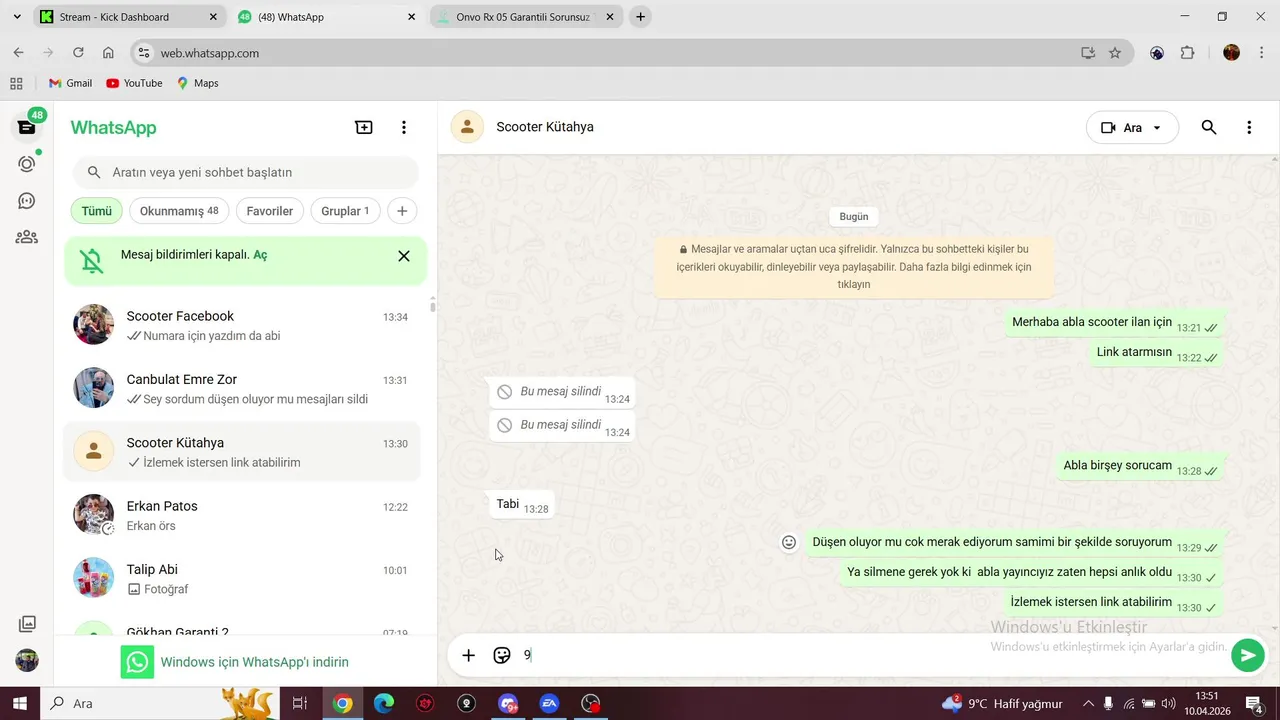
Task: Open Task View in taskbar
Action: point(299,704)
